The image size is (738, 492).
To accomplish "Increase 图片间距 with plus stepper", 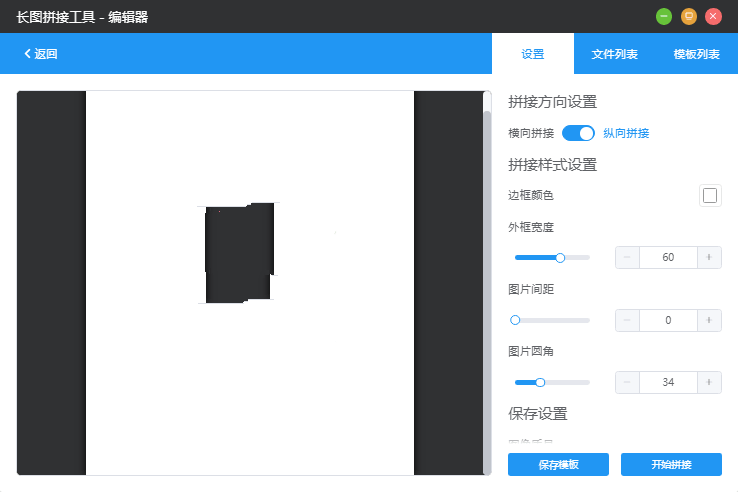I will pyautogui.click(x=709, y=320).
